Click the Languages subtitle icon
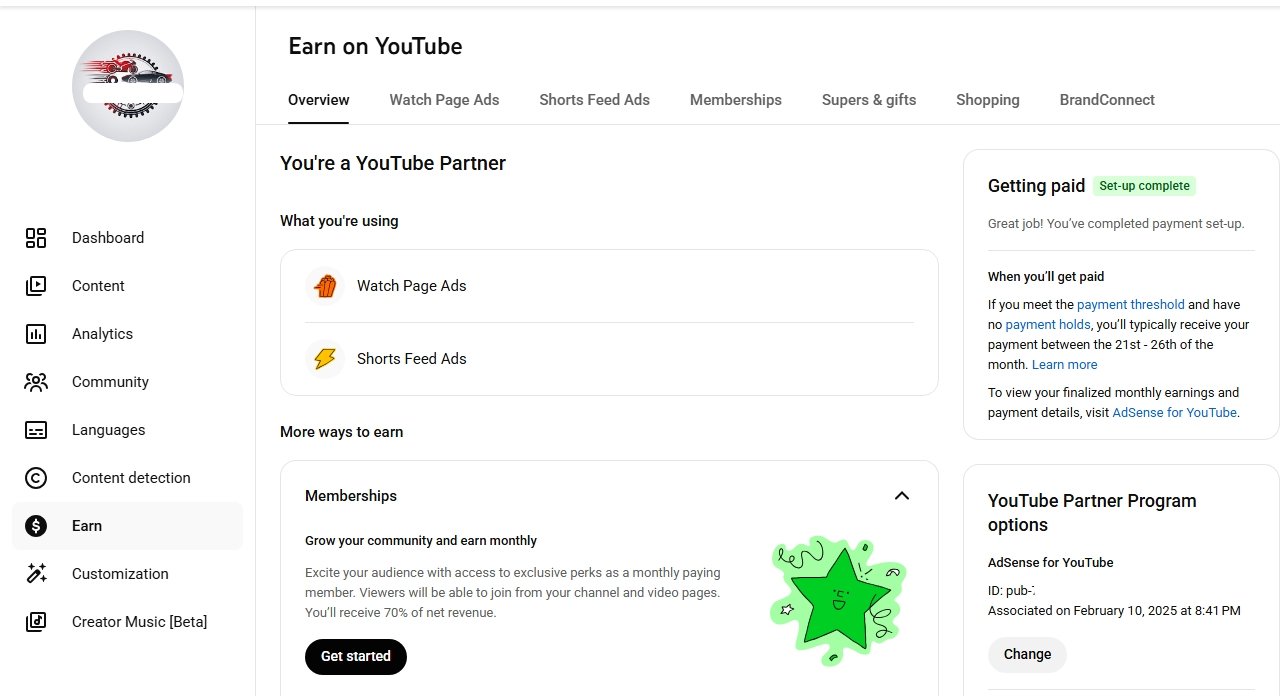Image resolution: width=1280 pixels, height=696 pixels. tap(36, 430)
